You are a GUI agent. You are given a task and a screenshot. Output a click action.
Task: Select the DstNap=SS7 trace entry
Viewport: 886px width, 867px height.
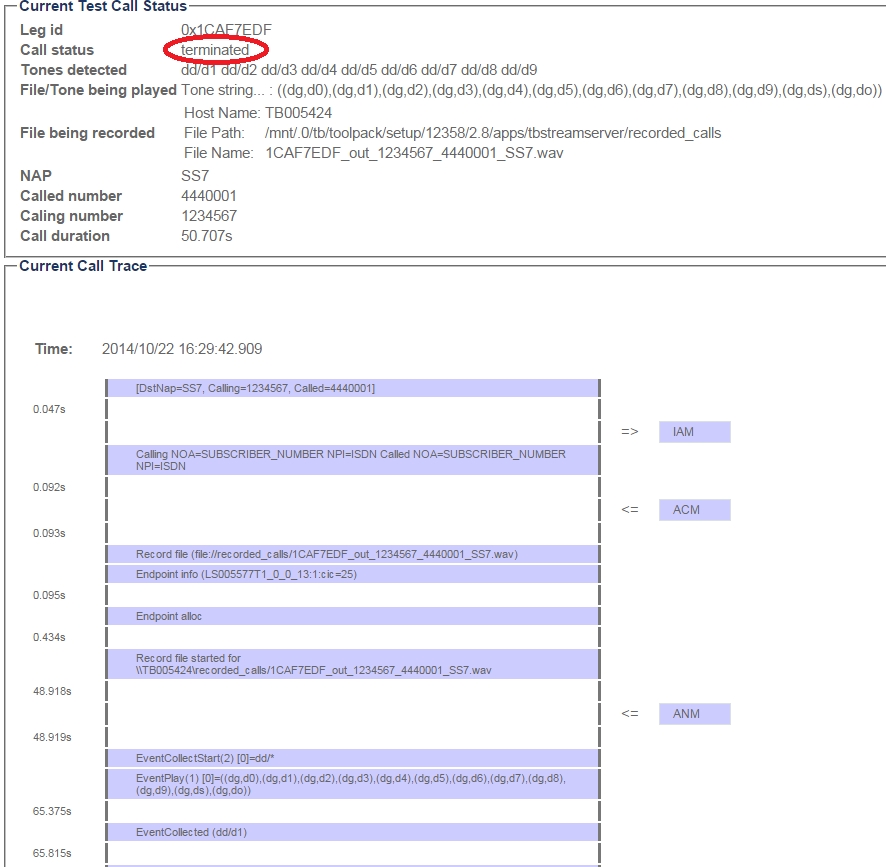[x=353, y=388]
